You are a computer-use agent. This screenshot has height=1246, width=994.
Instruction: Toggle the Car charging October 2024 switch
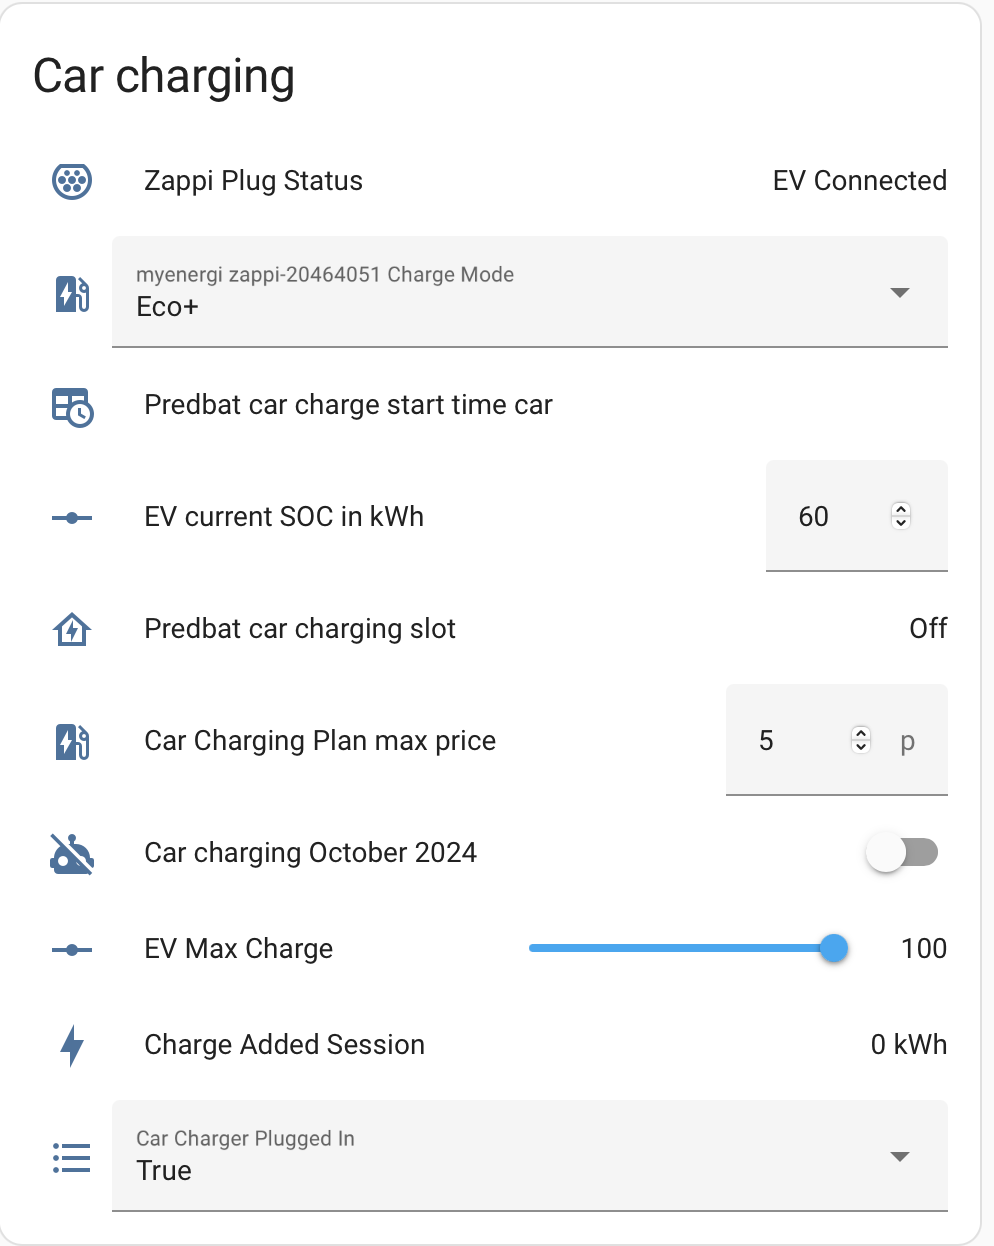pos(902,853)
